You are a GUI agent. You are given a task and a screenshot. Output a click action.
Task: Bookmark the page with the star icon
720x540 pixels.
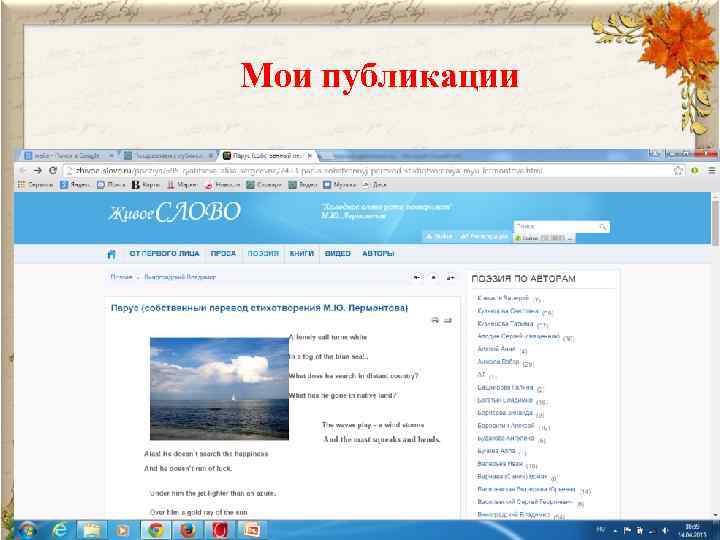pyautogui.click(x=678, y=171)
